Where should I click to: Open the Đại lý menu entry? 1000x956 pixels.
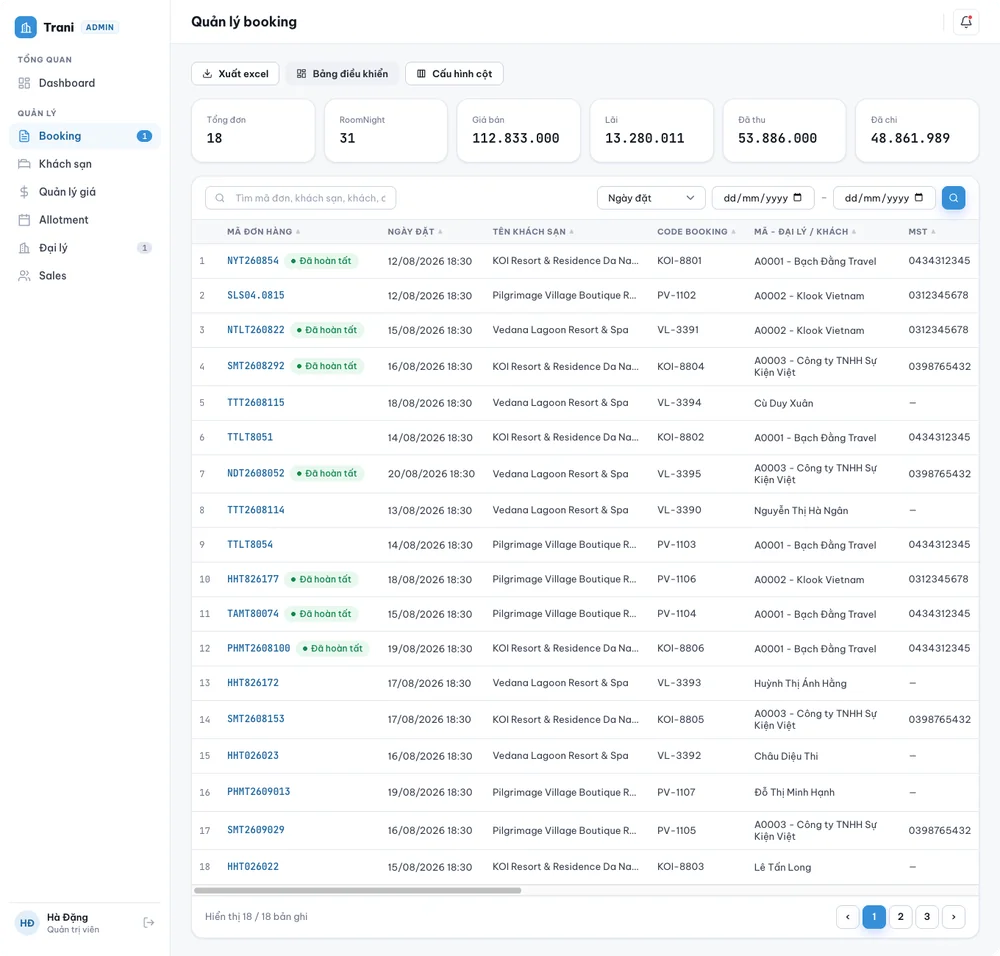click(85, 248)
